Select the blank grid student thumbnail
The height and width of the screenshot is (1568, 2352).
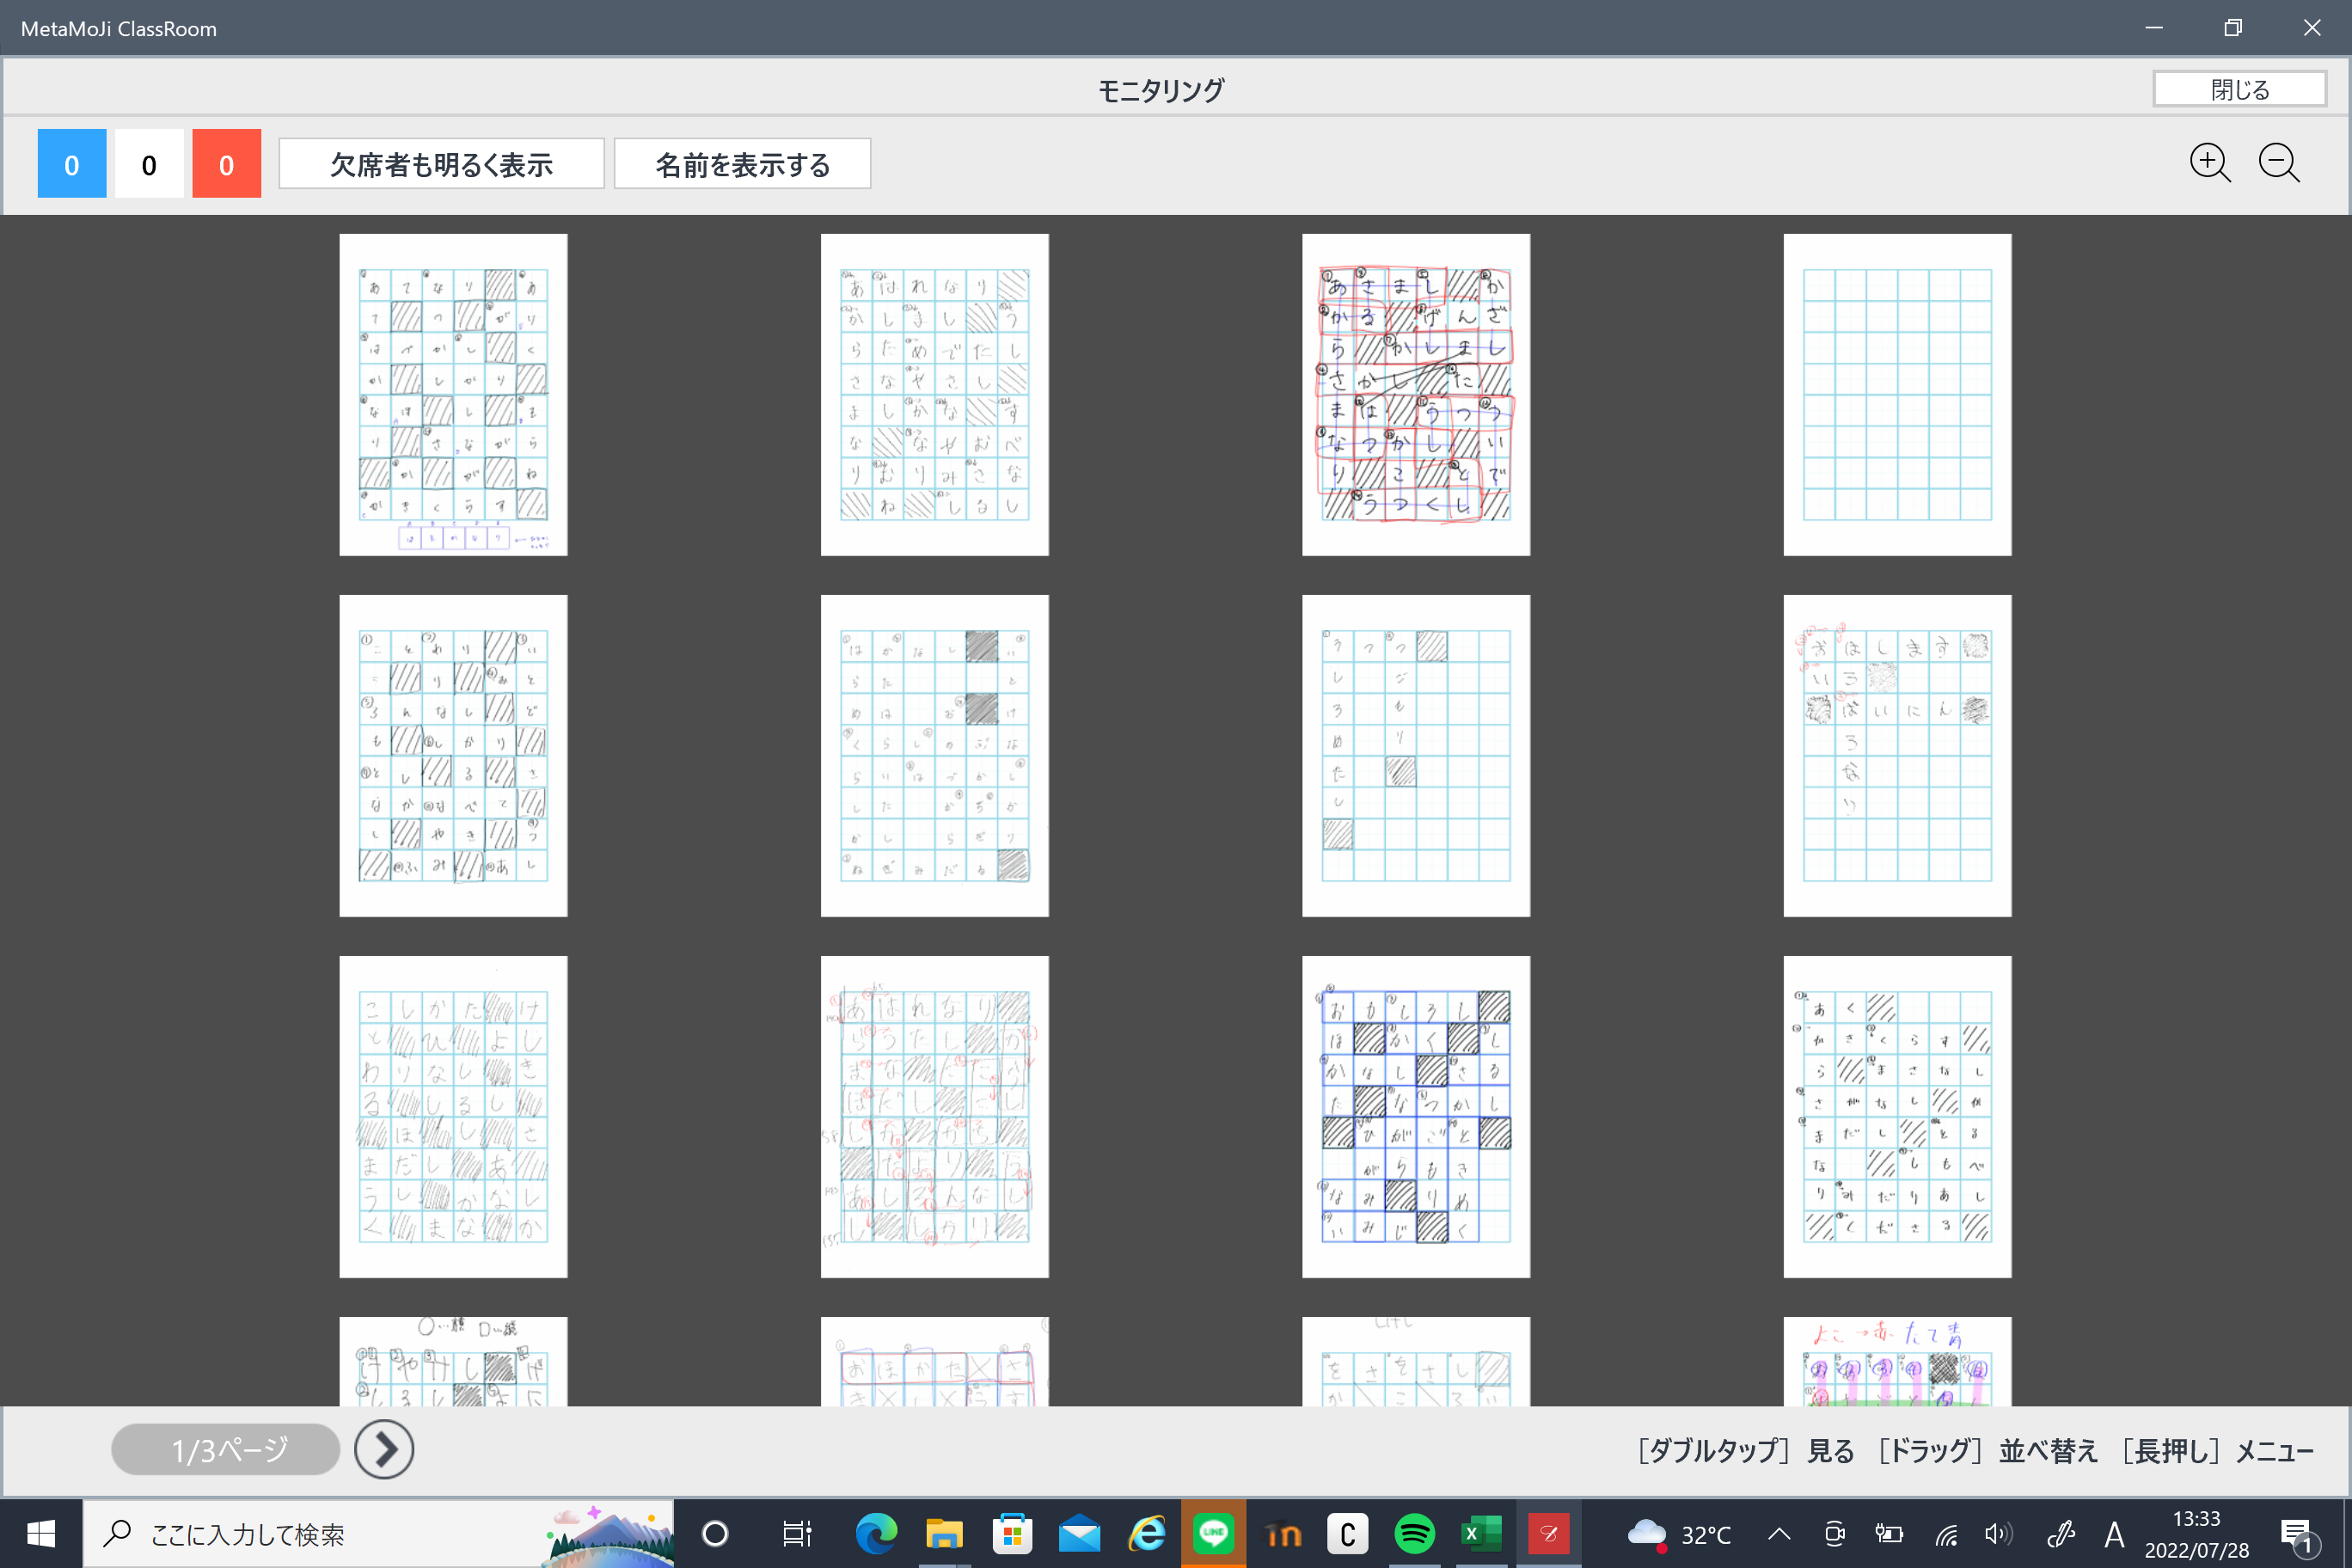pos(1897,395)
